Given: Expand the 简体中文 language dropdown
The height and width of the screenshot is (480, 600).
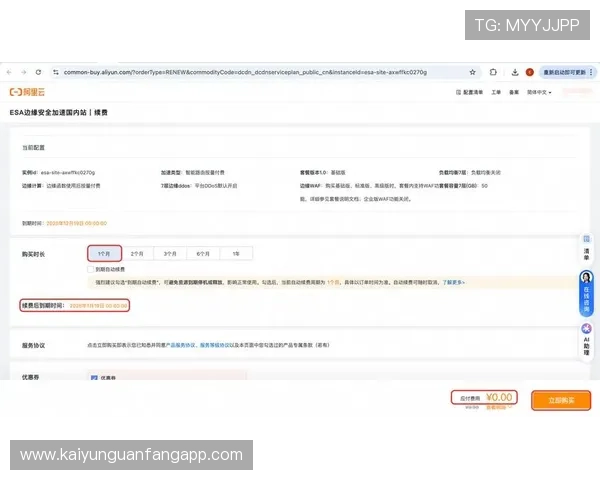Looking at the screenshot, I should click(539, 92).
